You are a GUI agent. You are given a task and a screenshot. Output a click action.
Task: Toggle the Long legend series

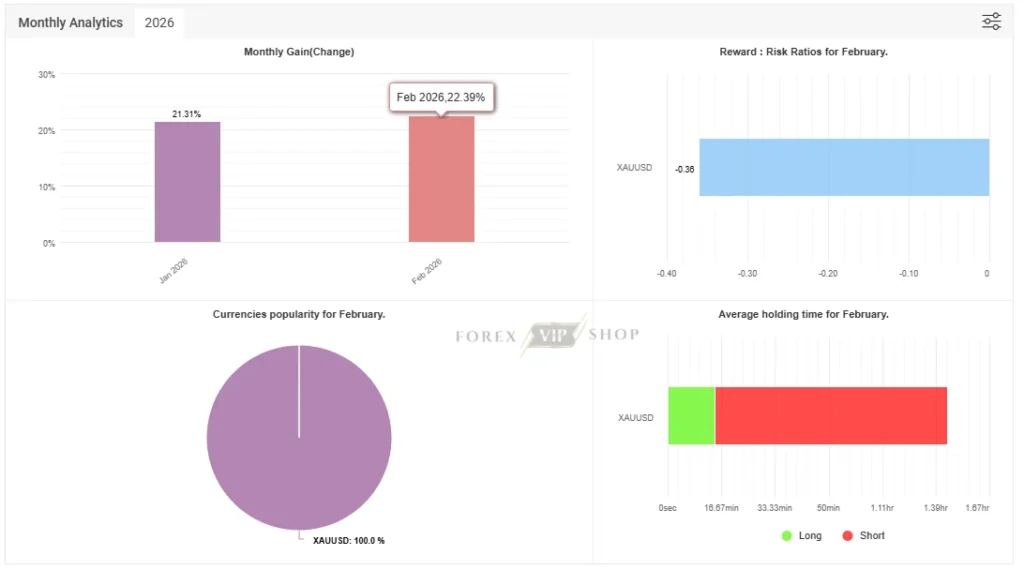click(801, 535)
